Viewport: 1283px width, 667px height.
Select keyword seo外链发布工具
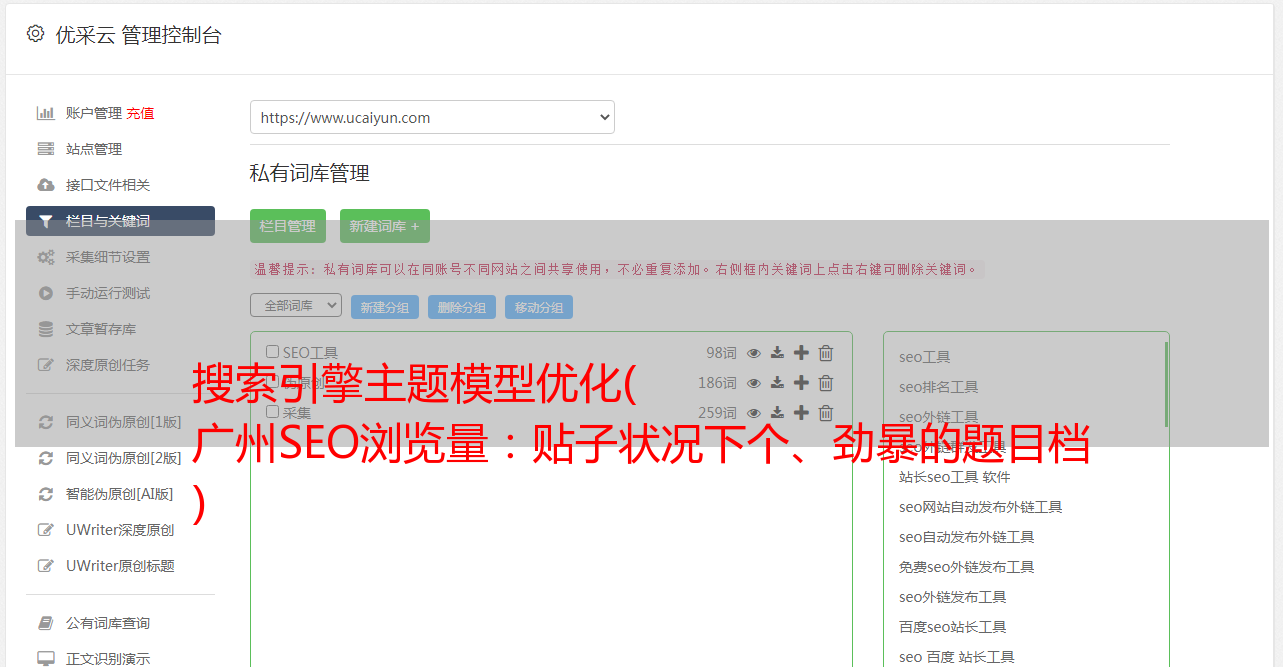(x=952, y=597)
